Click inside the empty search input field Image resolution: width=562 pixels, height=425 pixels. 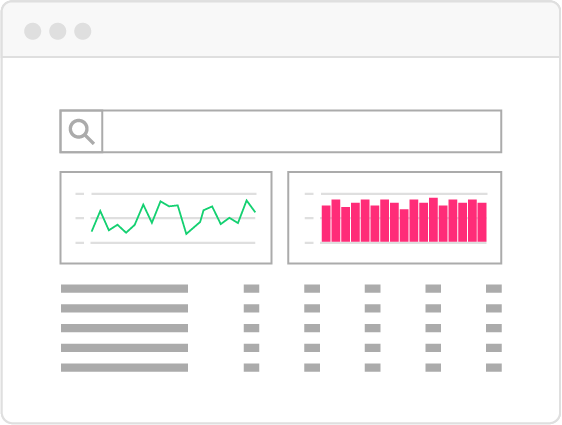click(302, 132)
